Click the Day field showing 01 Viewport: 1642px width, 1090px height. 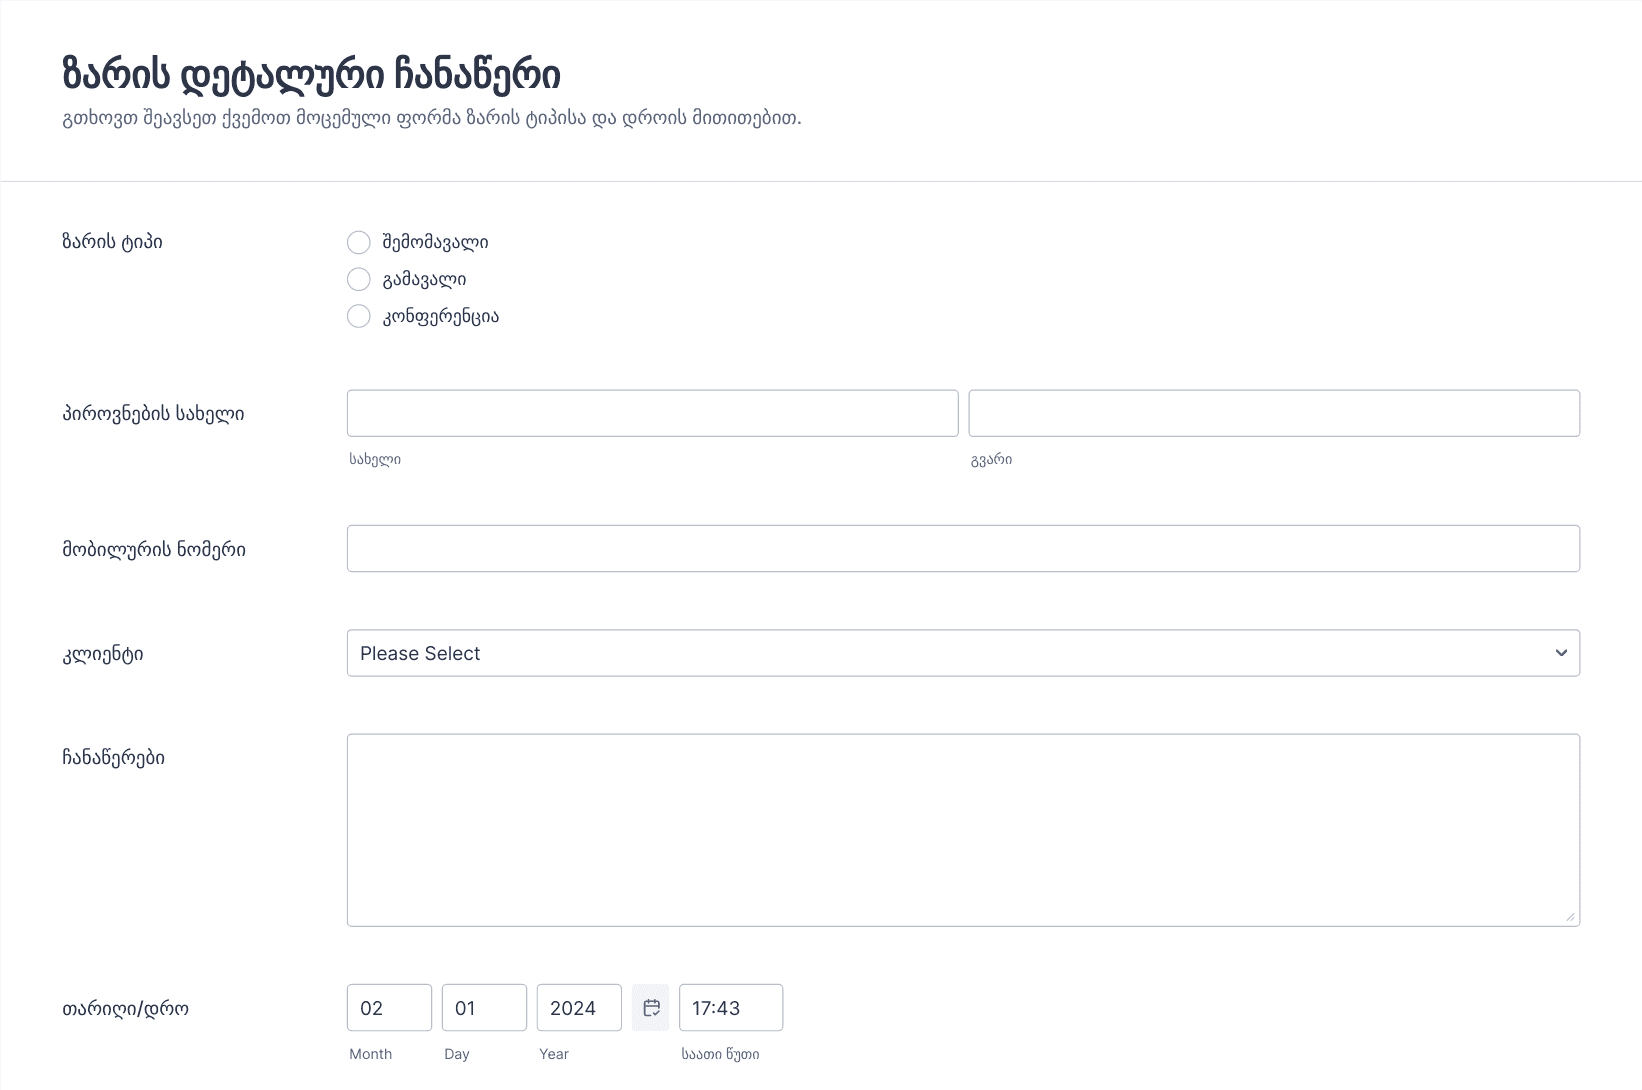point(484,1008)
